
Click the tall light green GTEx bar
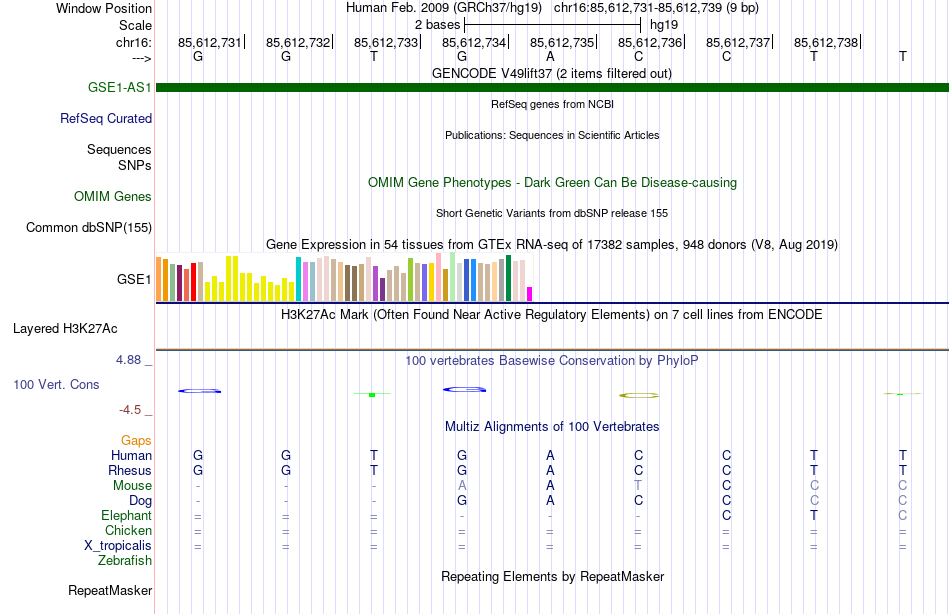pos(453,277)
